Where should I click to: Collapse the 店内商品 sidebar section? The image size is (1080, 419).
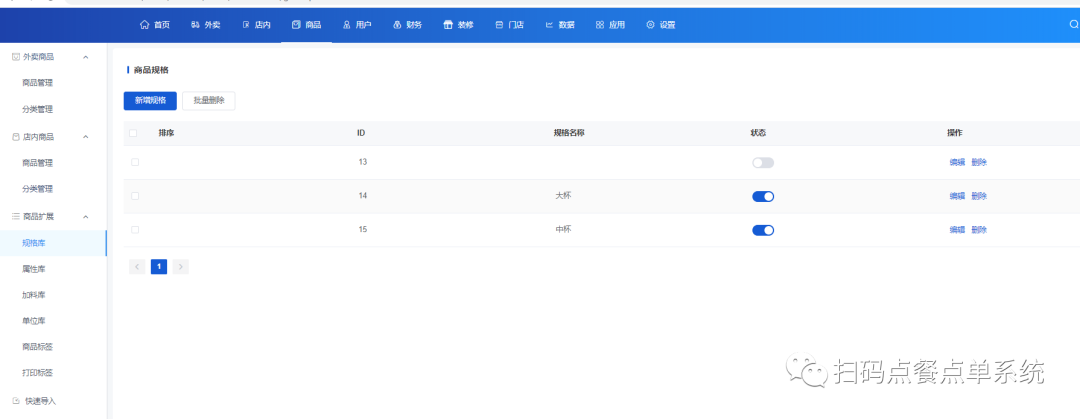click(86, 137)
